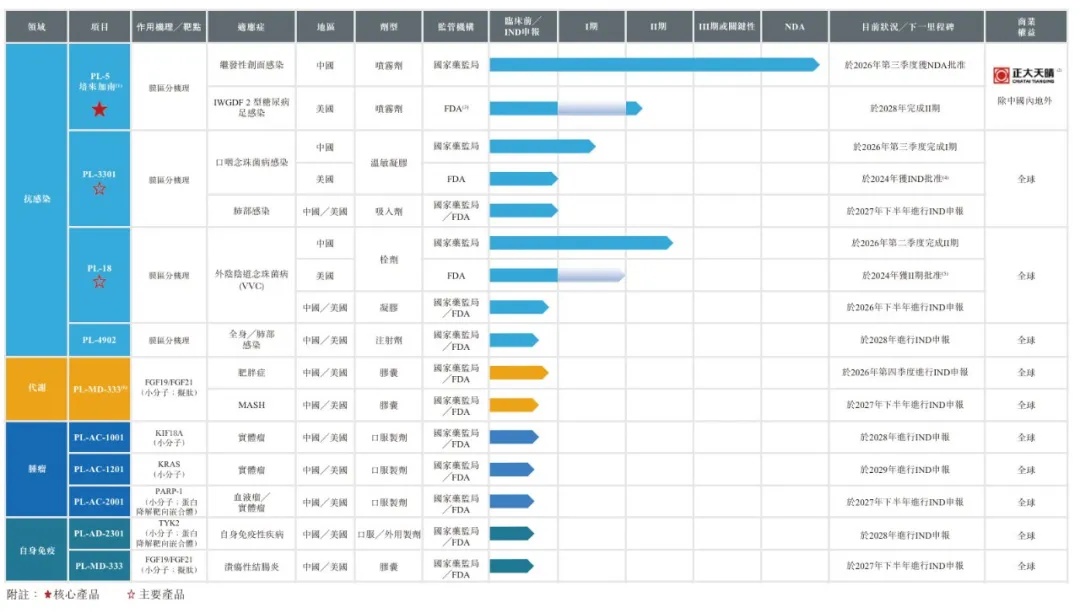
Task: Click the NDA column header
Action: [x=795, y=27]
